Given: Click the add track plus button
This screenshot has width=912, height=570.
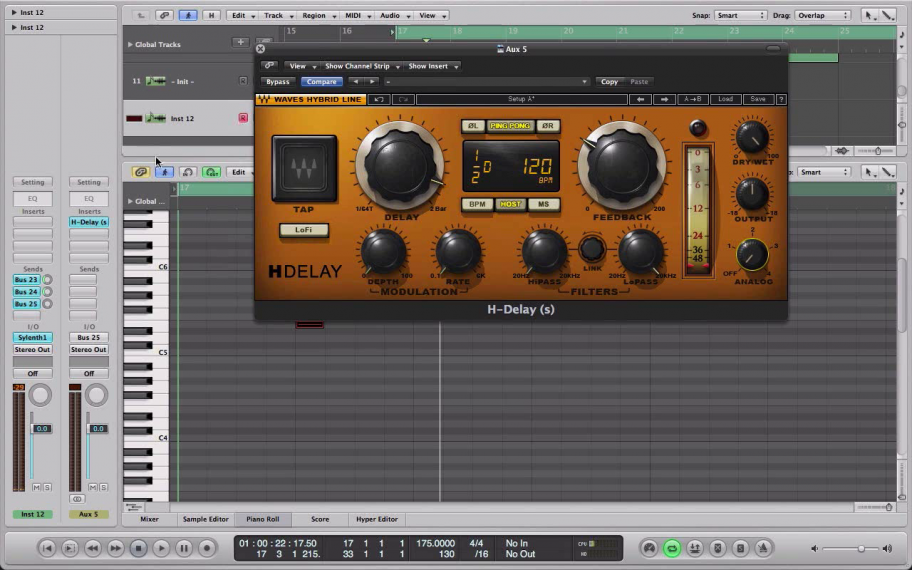Looking at the screenshot, I should 240,42.
